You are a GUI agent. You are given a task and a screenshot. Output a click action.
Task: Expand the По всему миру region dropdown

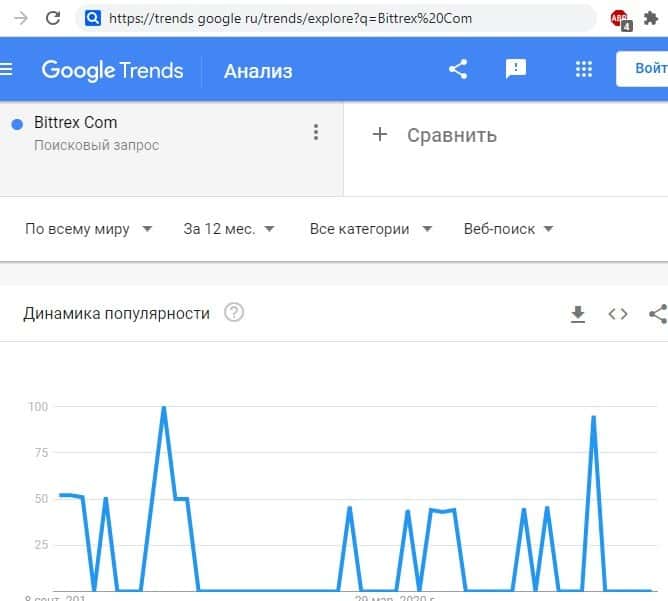click(x=88, y=229)
